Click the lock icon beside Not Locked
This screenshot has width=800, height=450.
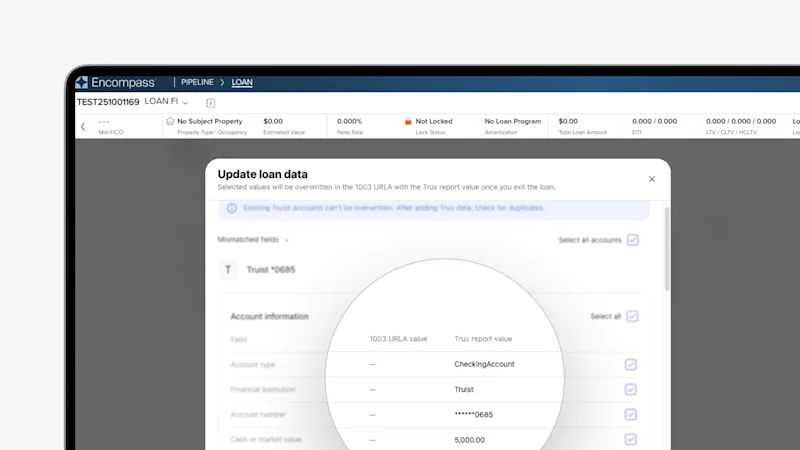[x=408, y=121]
